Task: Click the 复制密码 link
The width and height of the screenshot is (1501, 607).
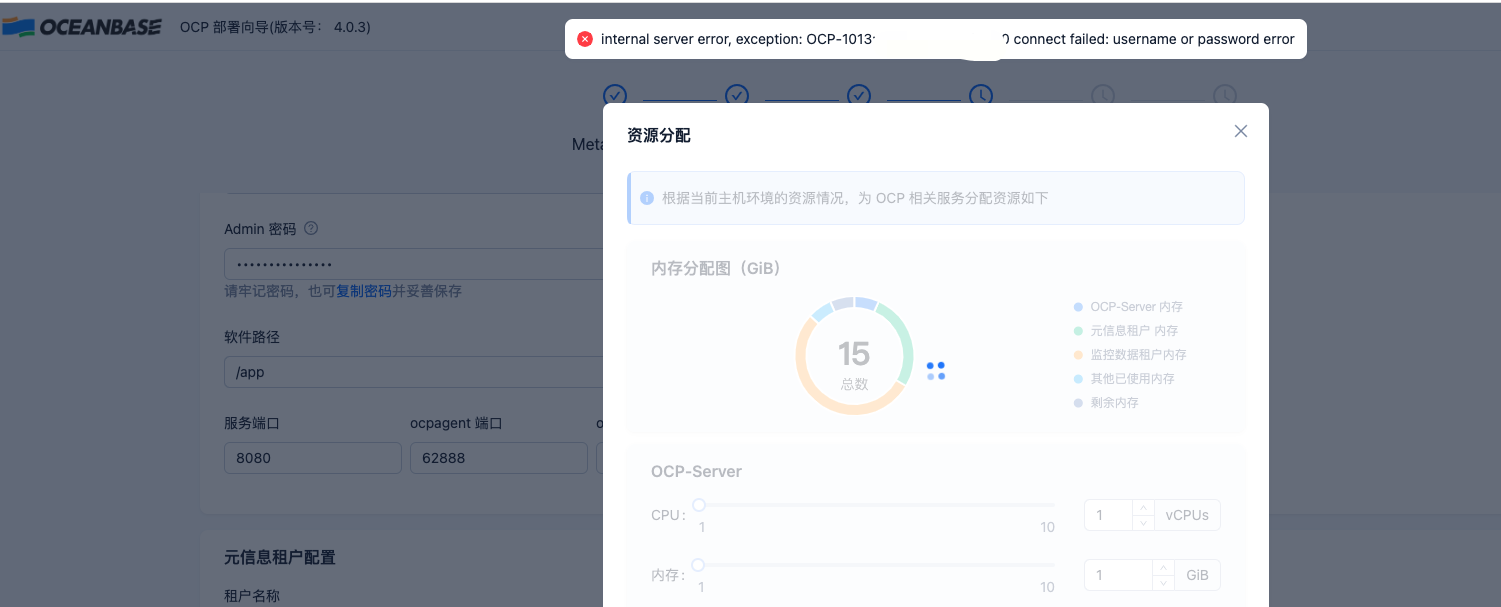Action: coord(364,291)
